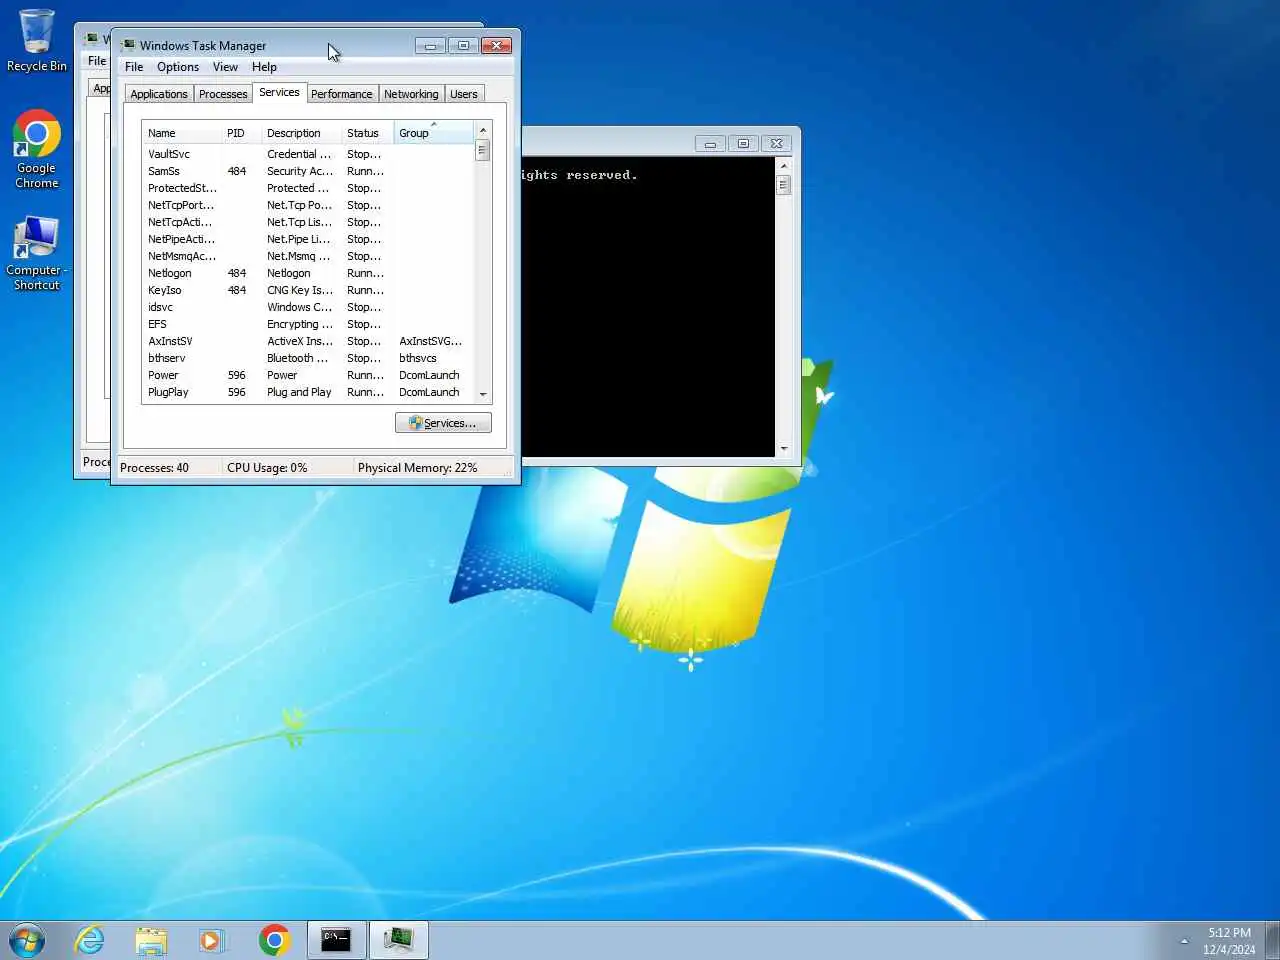The width and height of the screenshot is (1280, 960).
Task: Select the Power service row
Action: pyautogui.click(x=308, y=375)
